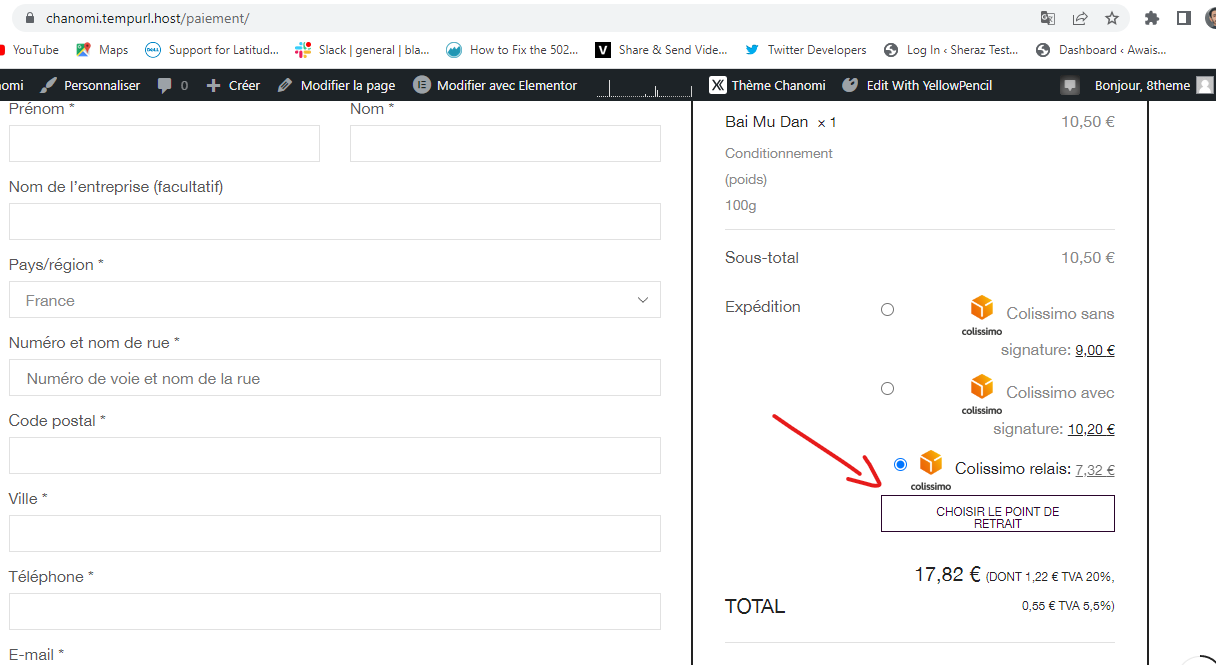Click the Code postal input field
Screen dimensions: 1216x665
pyautogui.click(x=335, y=455)
